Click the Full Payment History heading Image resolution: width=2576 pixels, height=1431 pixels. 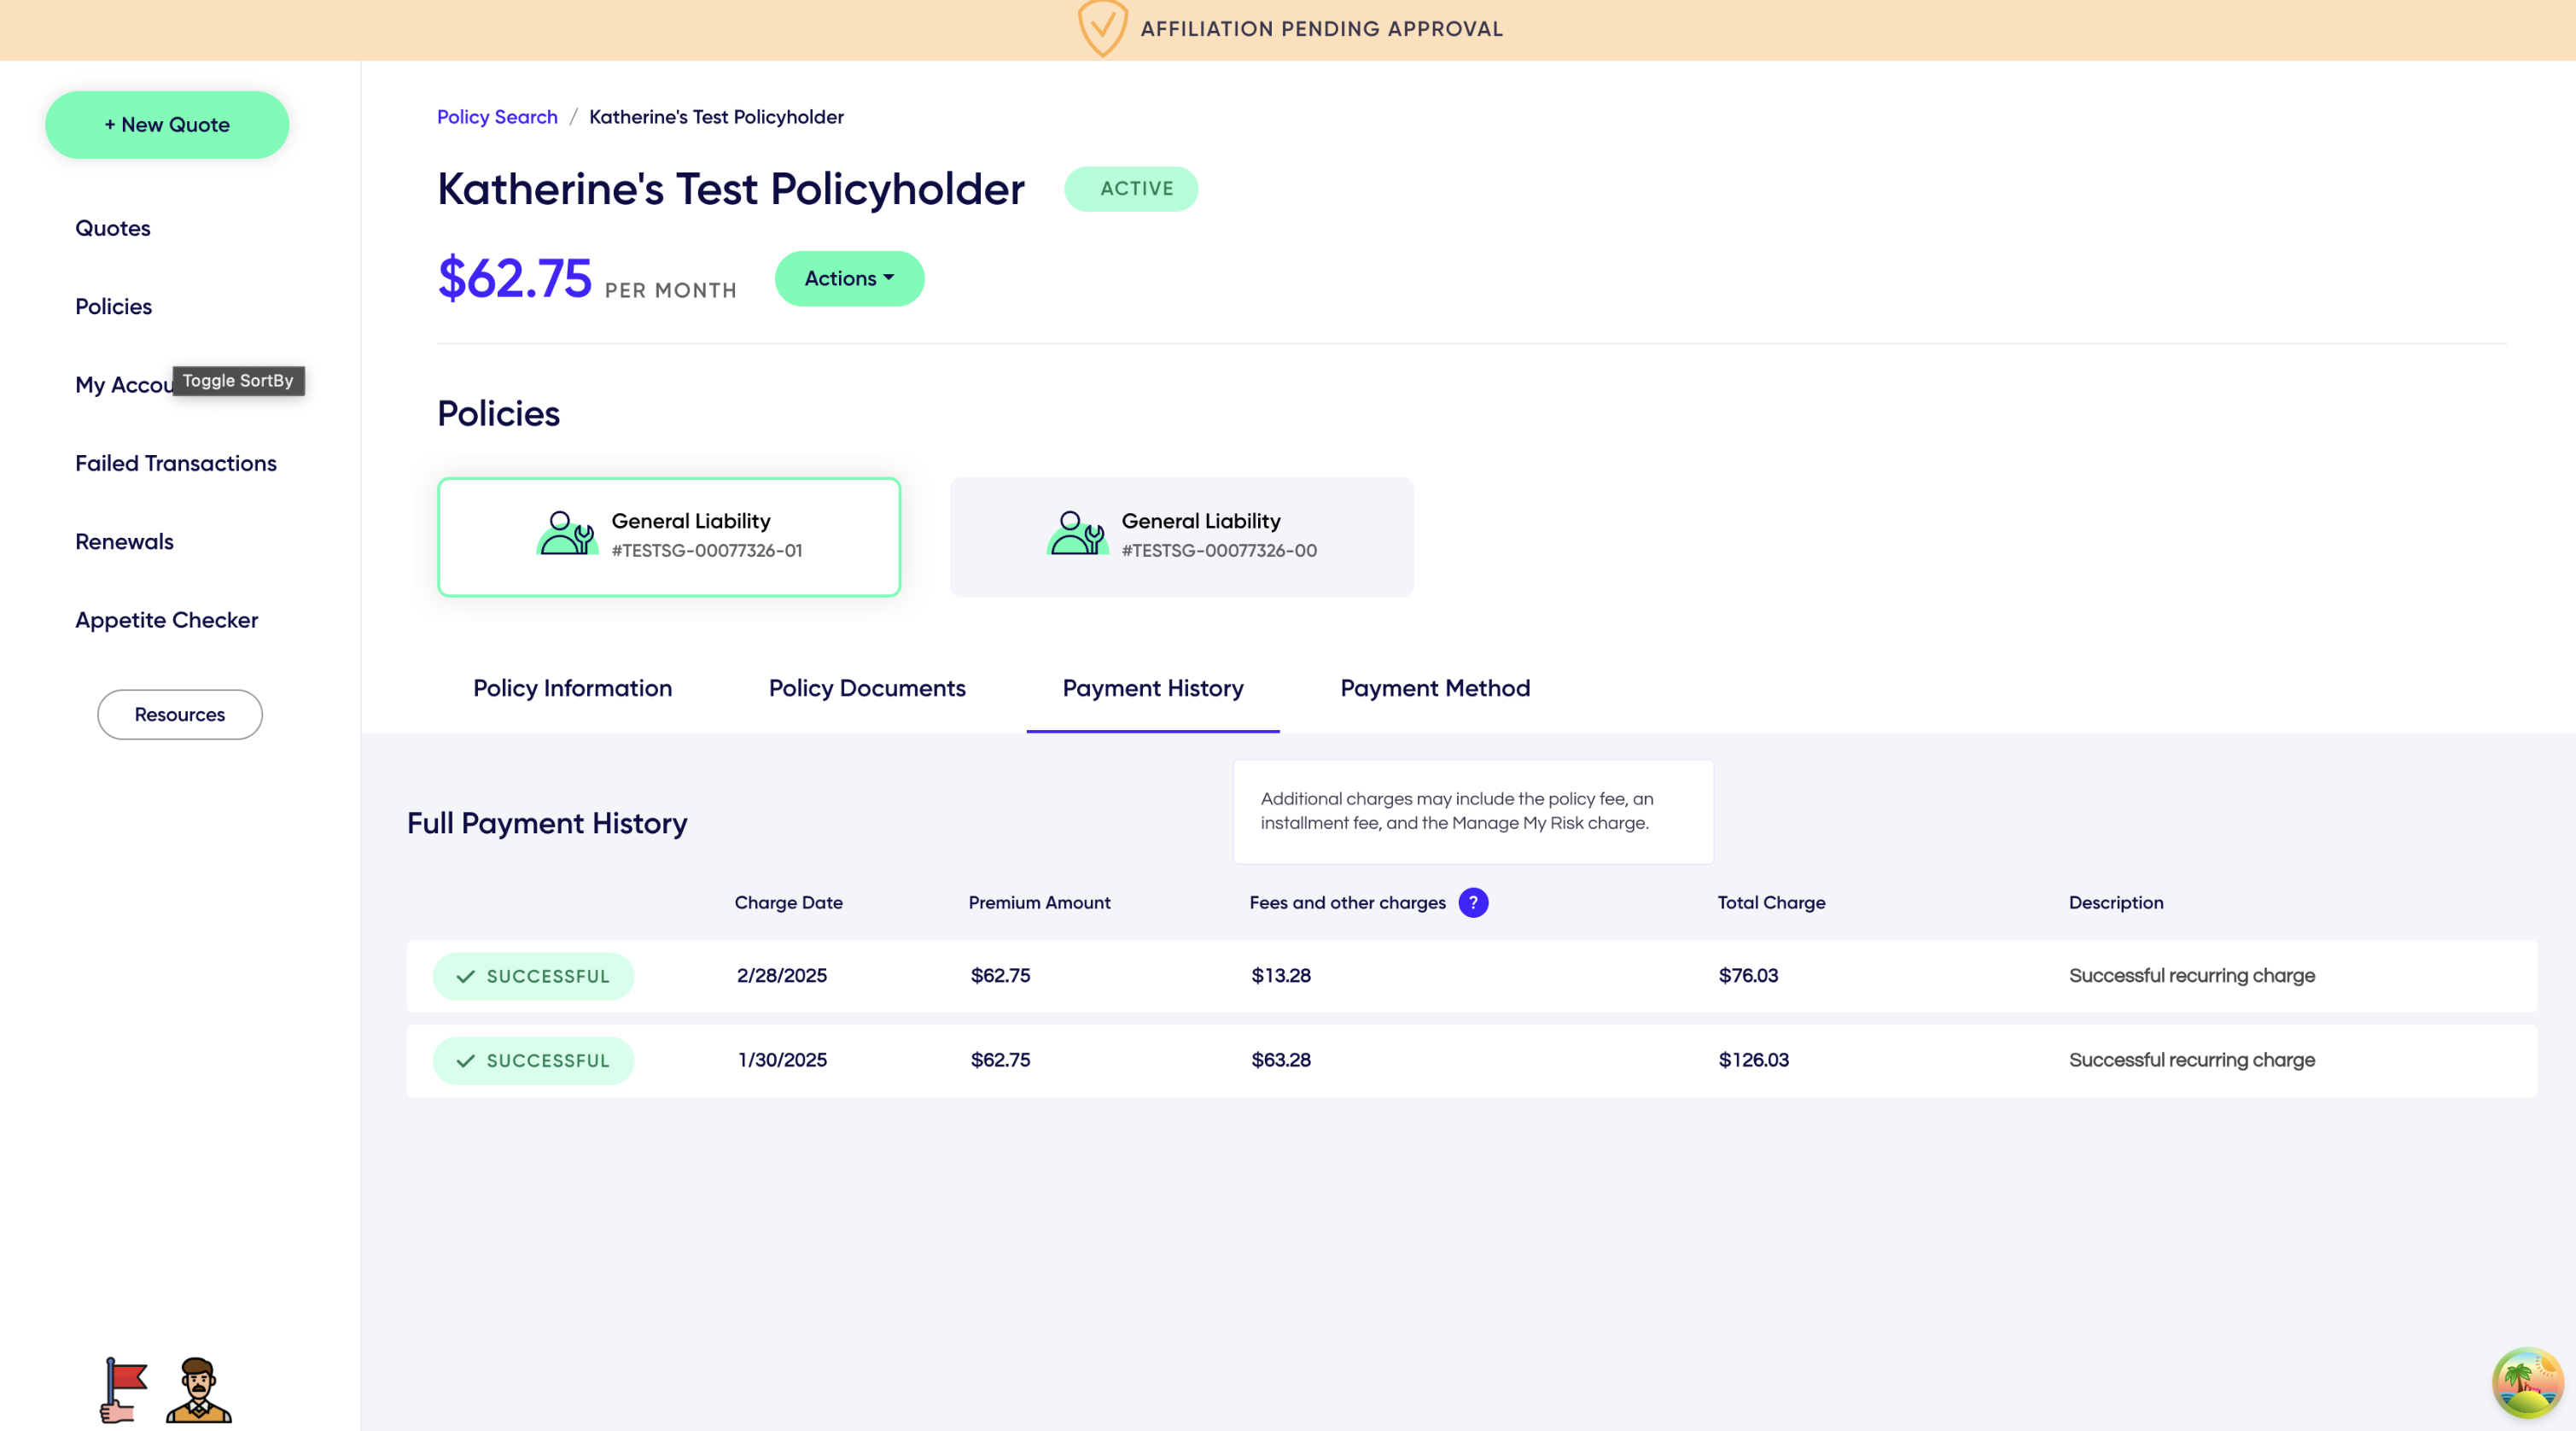pos(547,823)
